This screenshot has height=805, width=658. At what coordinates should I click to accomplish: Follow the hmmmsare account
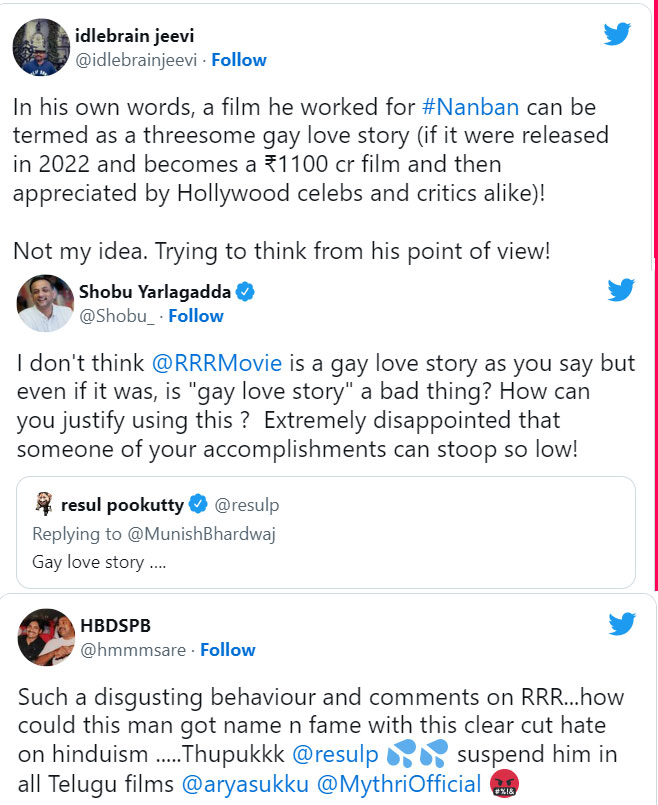[x=227, y=650]
